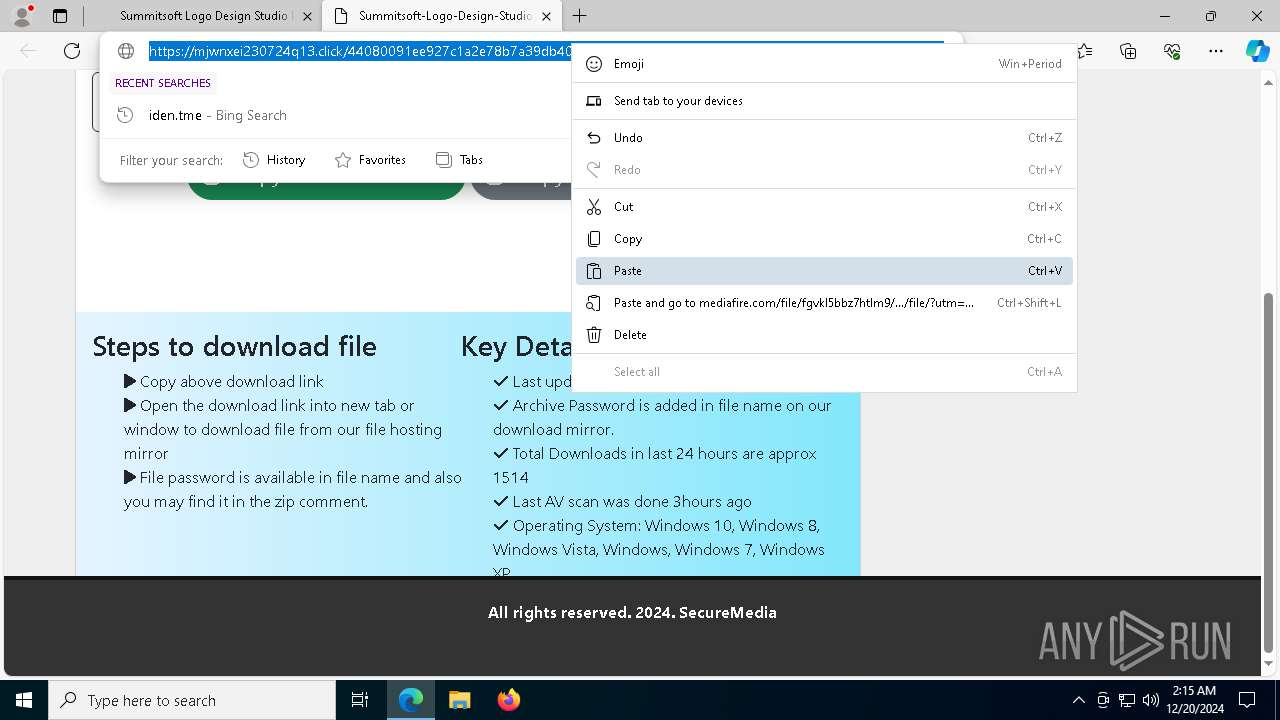Click the back arrow navigation icon
The image size is (1280, 720).
coord(28,51)
